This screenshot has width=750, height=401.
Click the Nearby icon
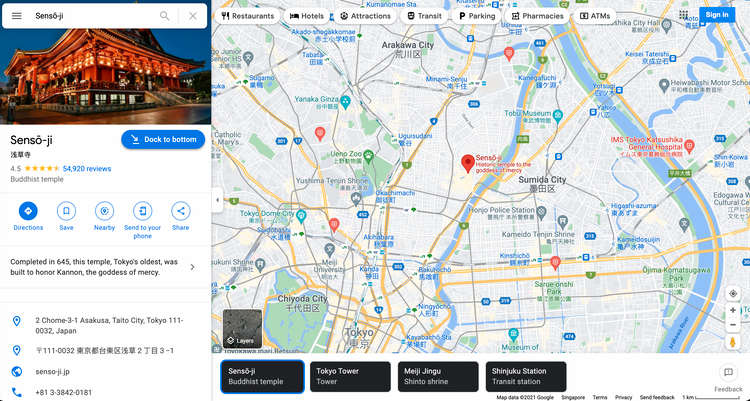point(104,211)
